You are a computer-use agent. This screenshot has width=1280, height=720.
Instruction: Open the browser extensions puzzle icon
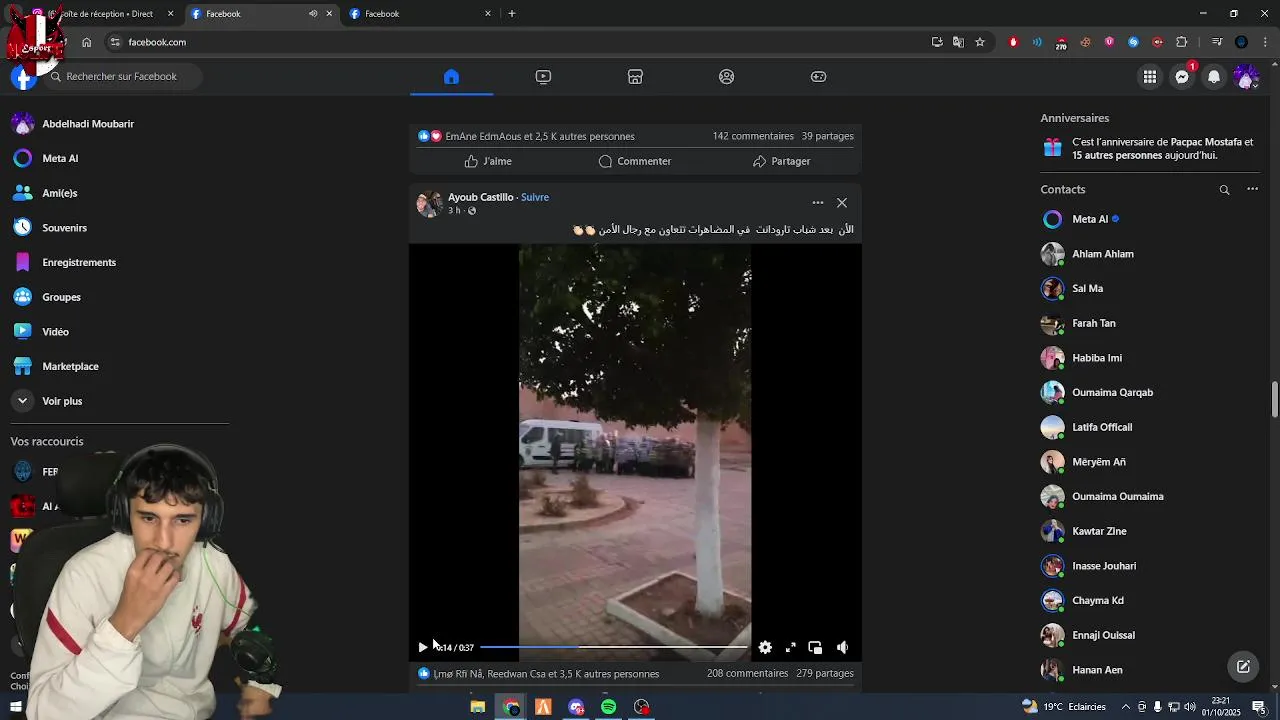click(x=1182, y=42)
